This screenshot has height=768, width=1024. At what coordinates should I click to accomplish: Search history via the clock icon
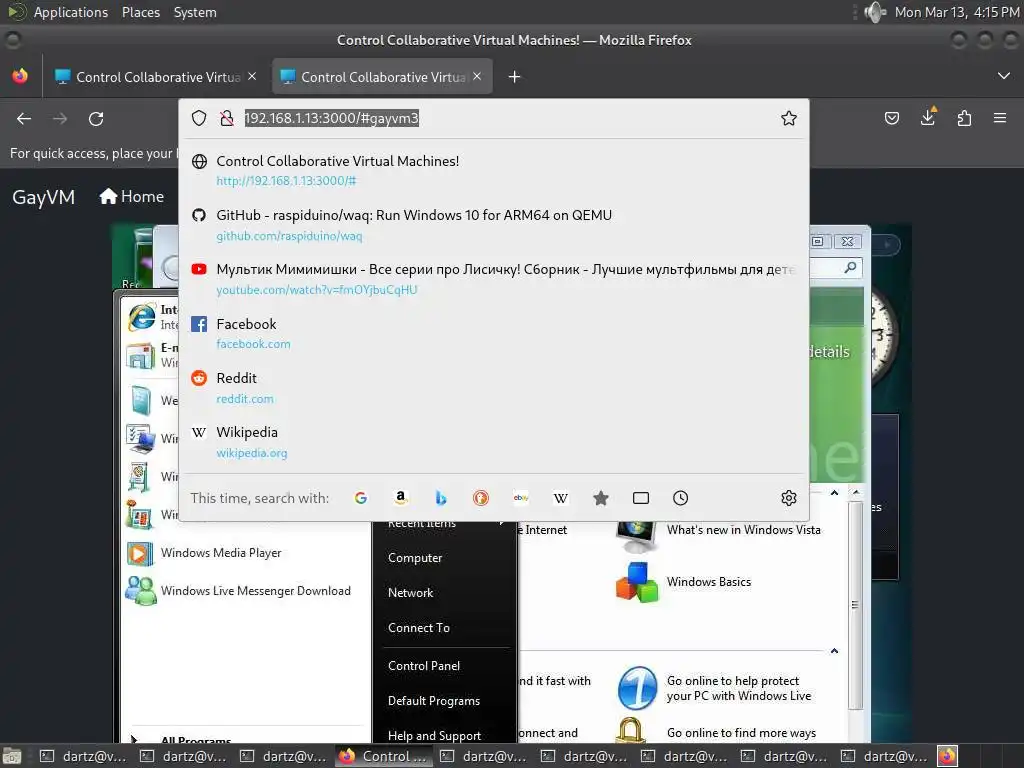point(680,498)
